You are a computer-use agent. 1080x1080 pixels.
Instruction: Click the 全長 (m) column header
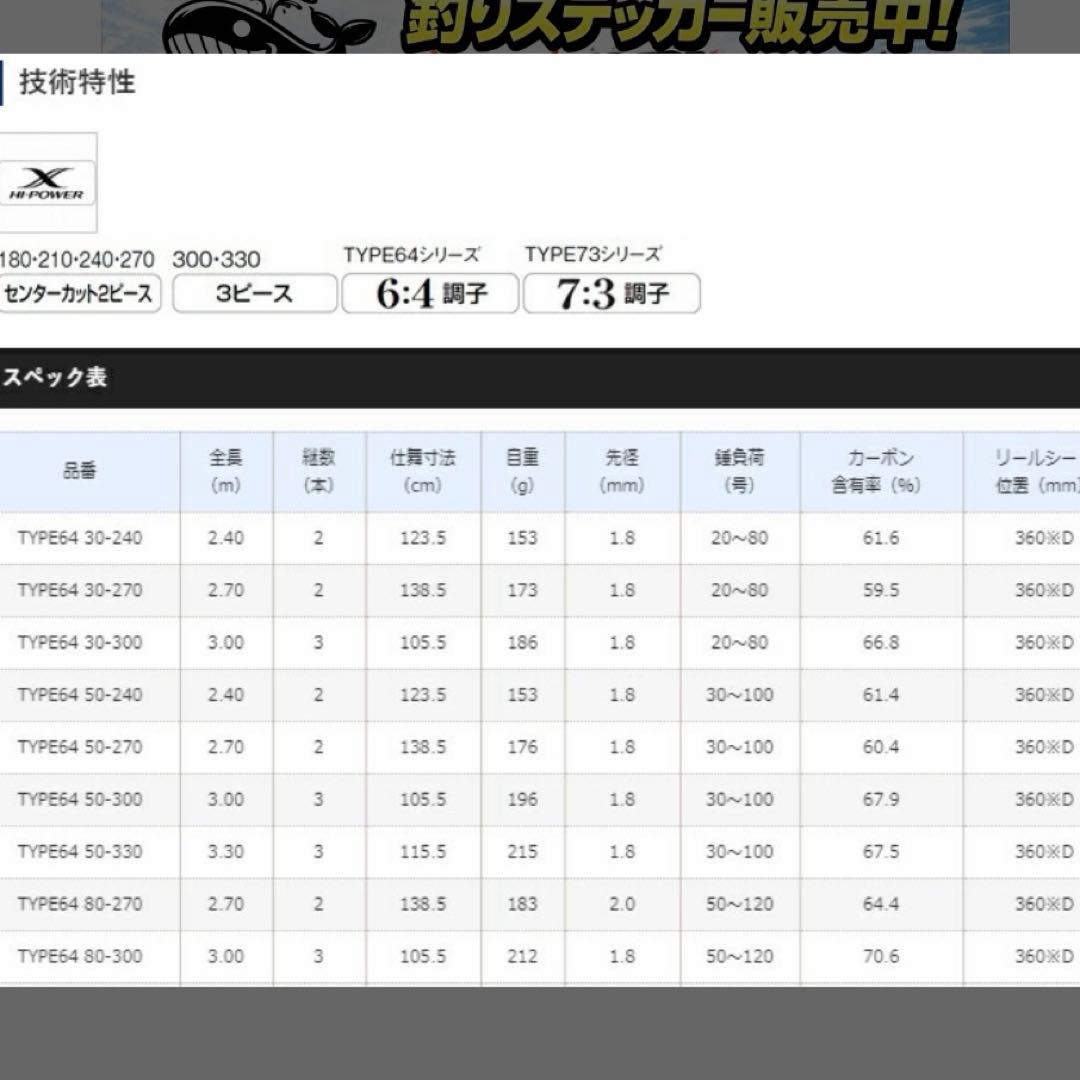(226, 472)
